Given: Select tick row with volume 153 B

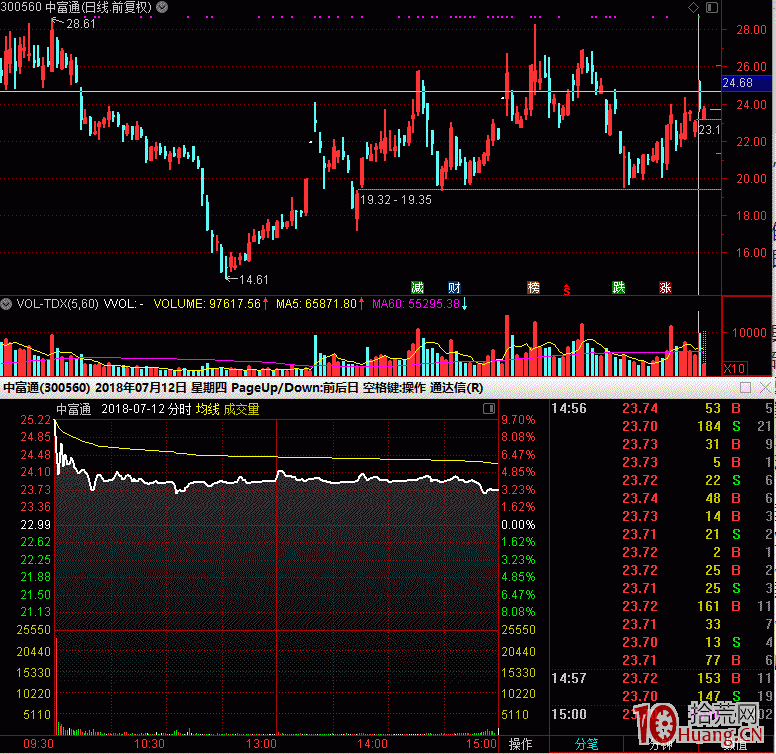Looking at the screenshot, I should pyautogui.click(x=663, y=678).
